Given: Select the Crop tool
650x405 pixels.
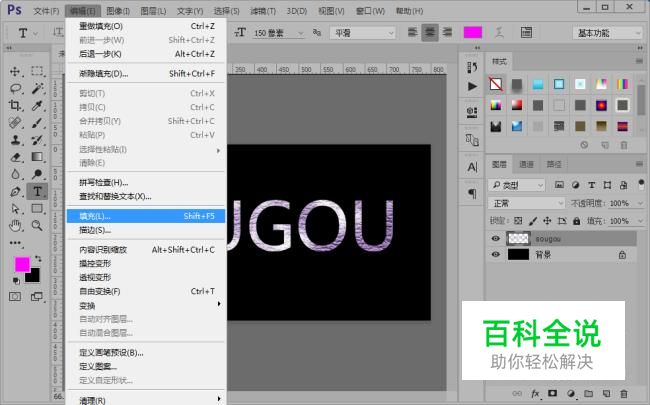Looking at the screenshot, I should tap(15, 105).
